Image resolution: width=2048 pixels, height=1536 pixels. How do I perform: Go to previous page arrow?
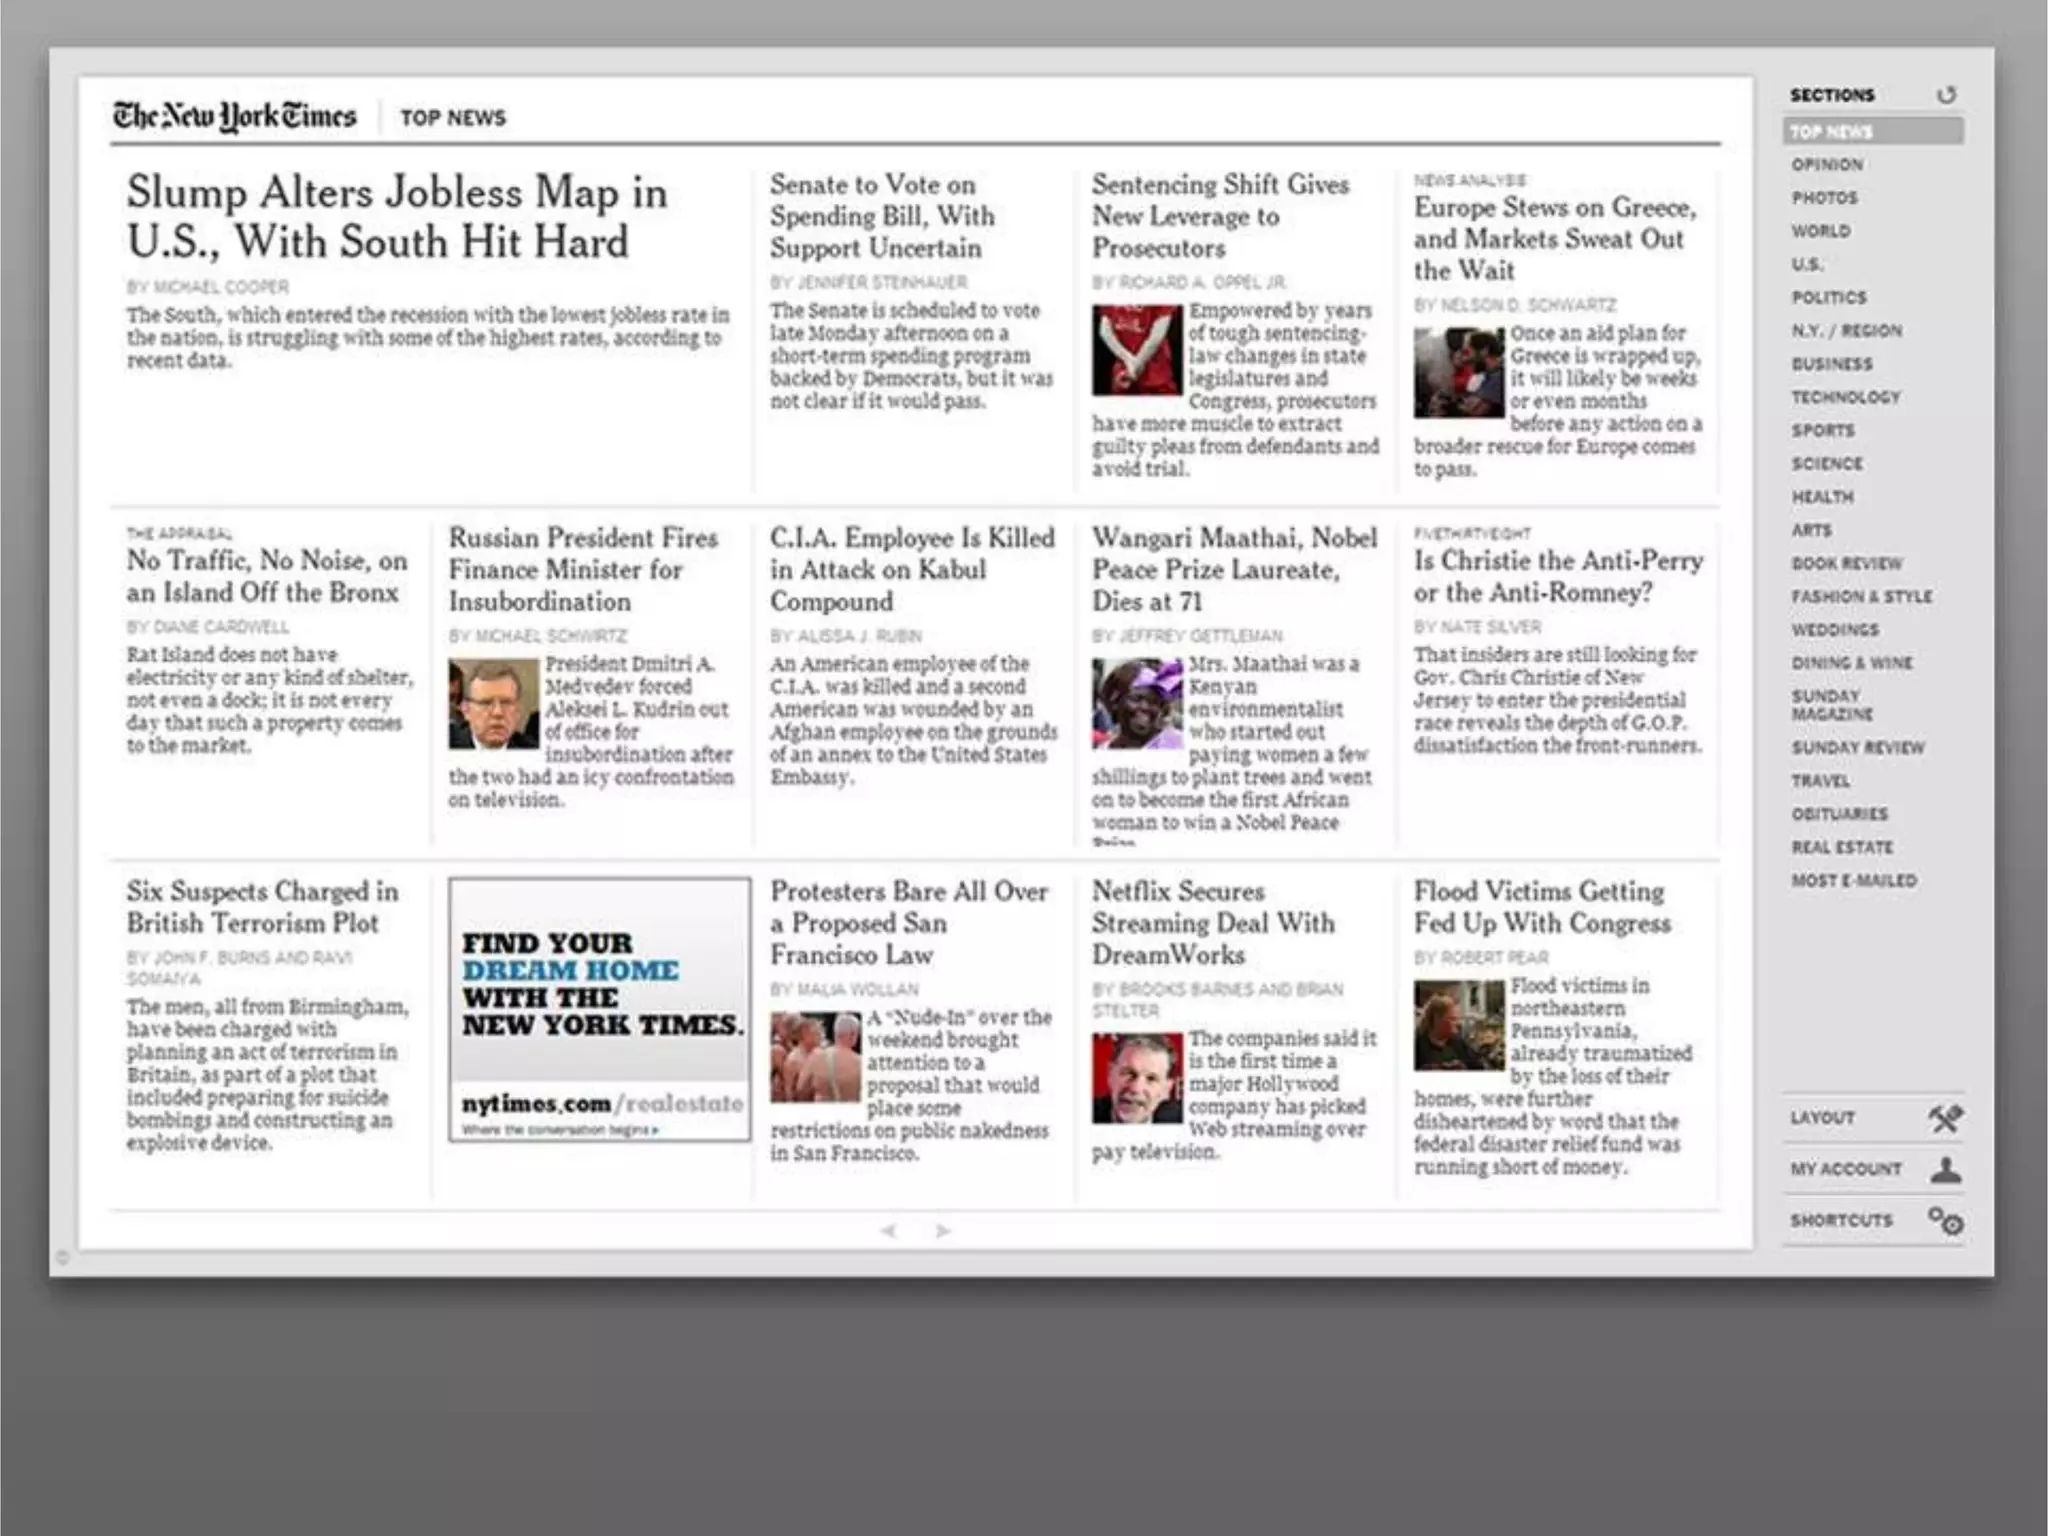point(889,1231)
